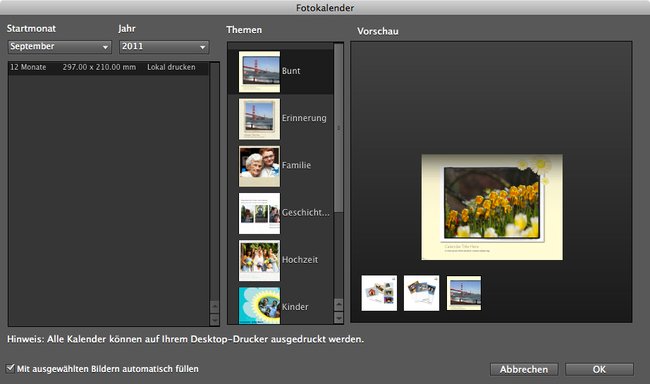Toggle Mit ausgewählten Bildern automatisch füllen checkbox
The width and height of the screenshot is (650, 384).
(x=10, y=368)
